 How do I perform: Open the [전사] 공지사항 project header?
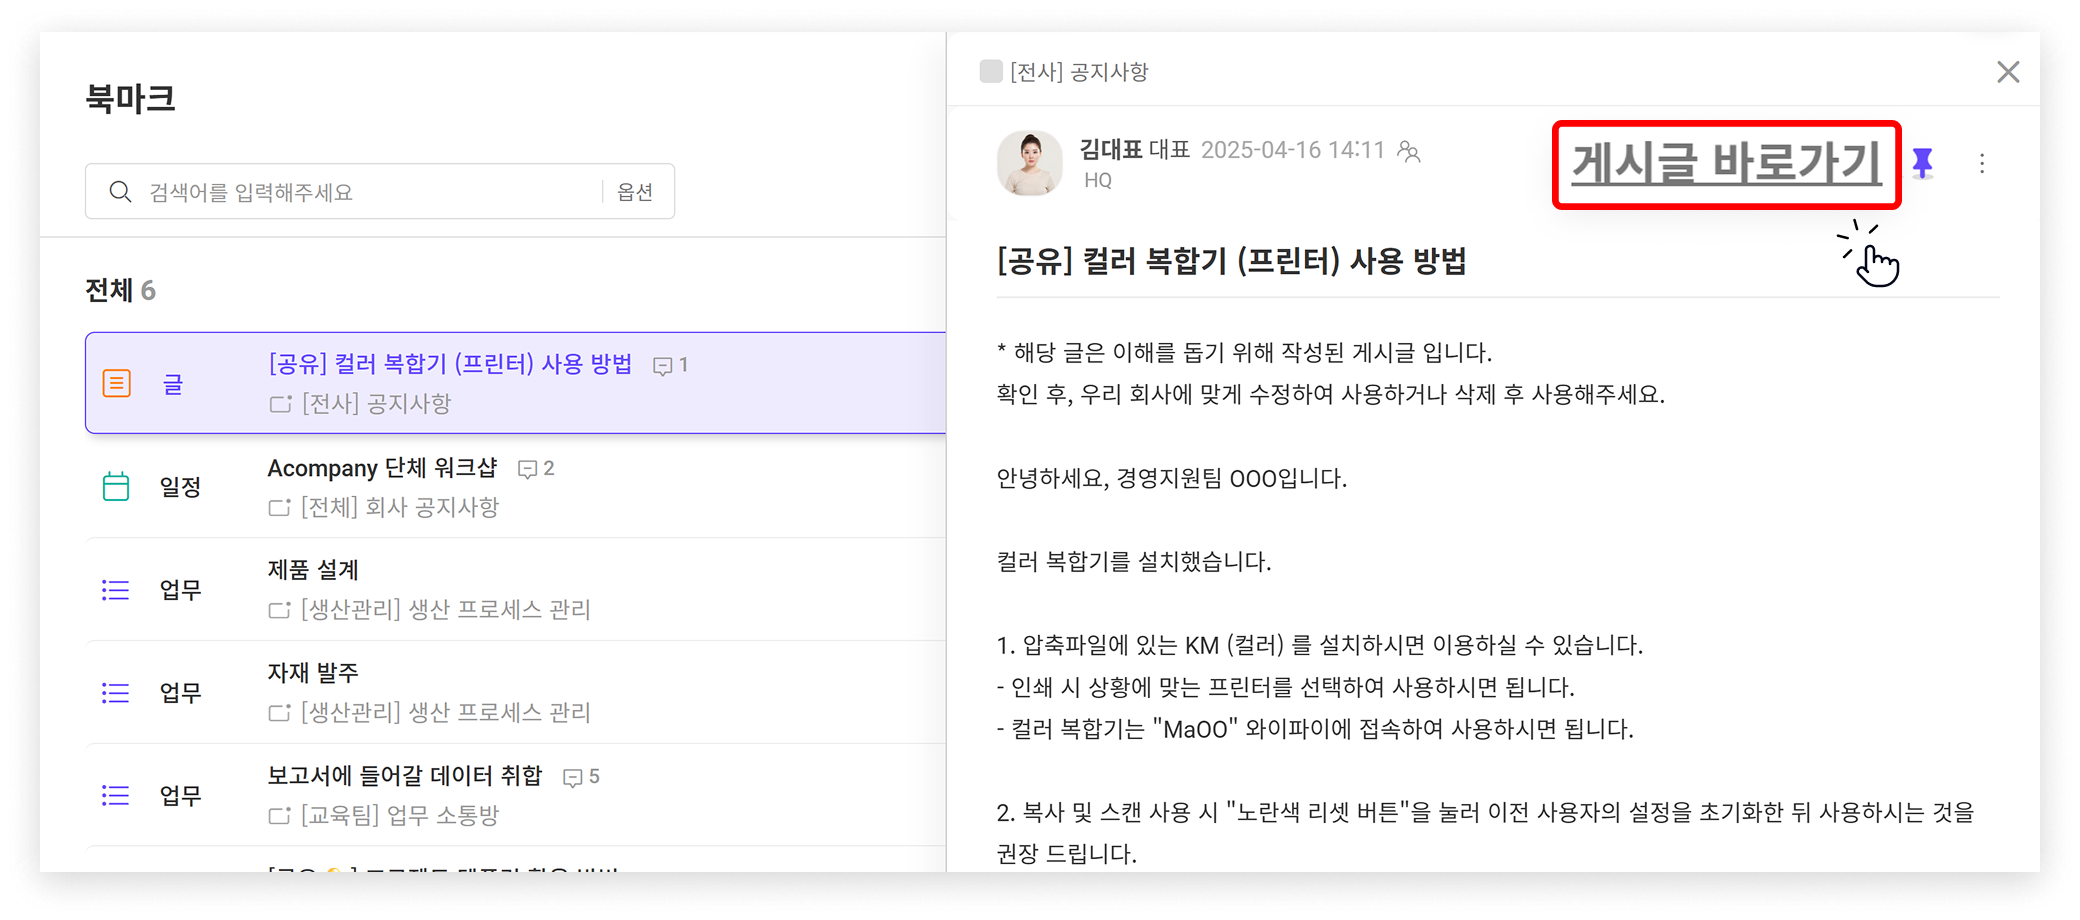[1078, 72]
